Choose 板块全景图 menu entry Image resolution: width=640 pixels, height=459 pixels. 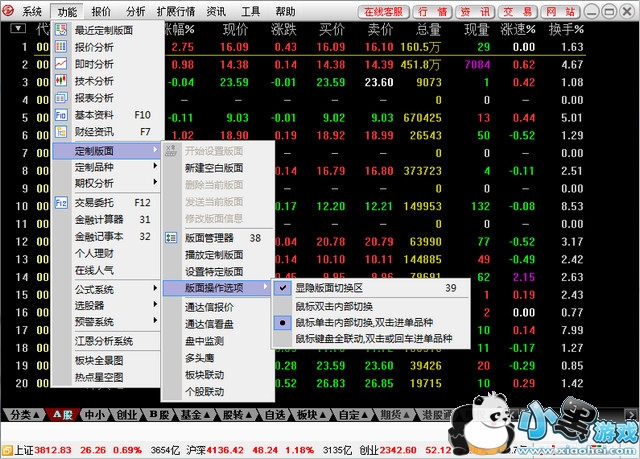(x=106, y=360)
